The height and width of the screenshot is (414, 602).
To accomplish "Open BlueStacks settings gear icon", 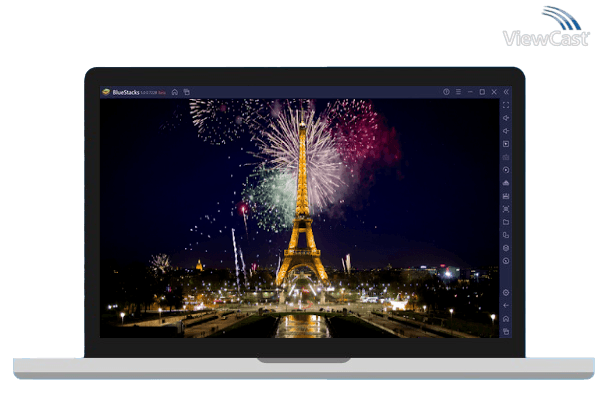I will 506,293.
